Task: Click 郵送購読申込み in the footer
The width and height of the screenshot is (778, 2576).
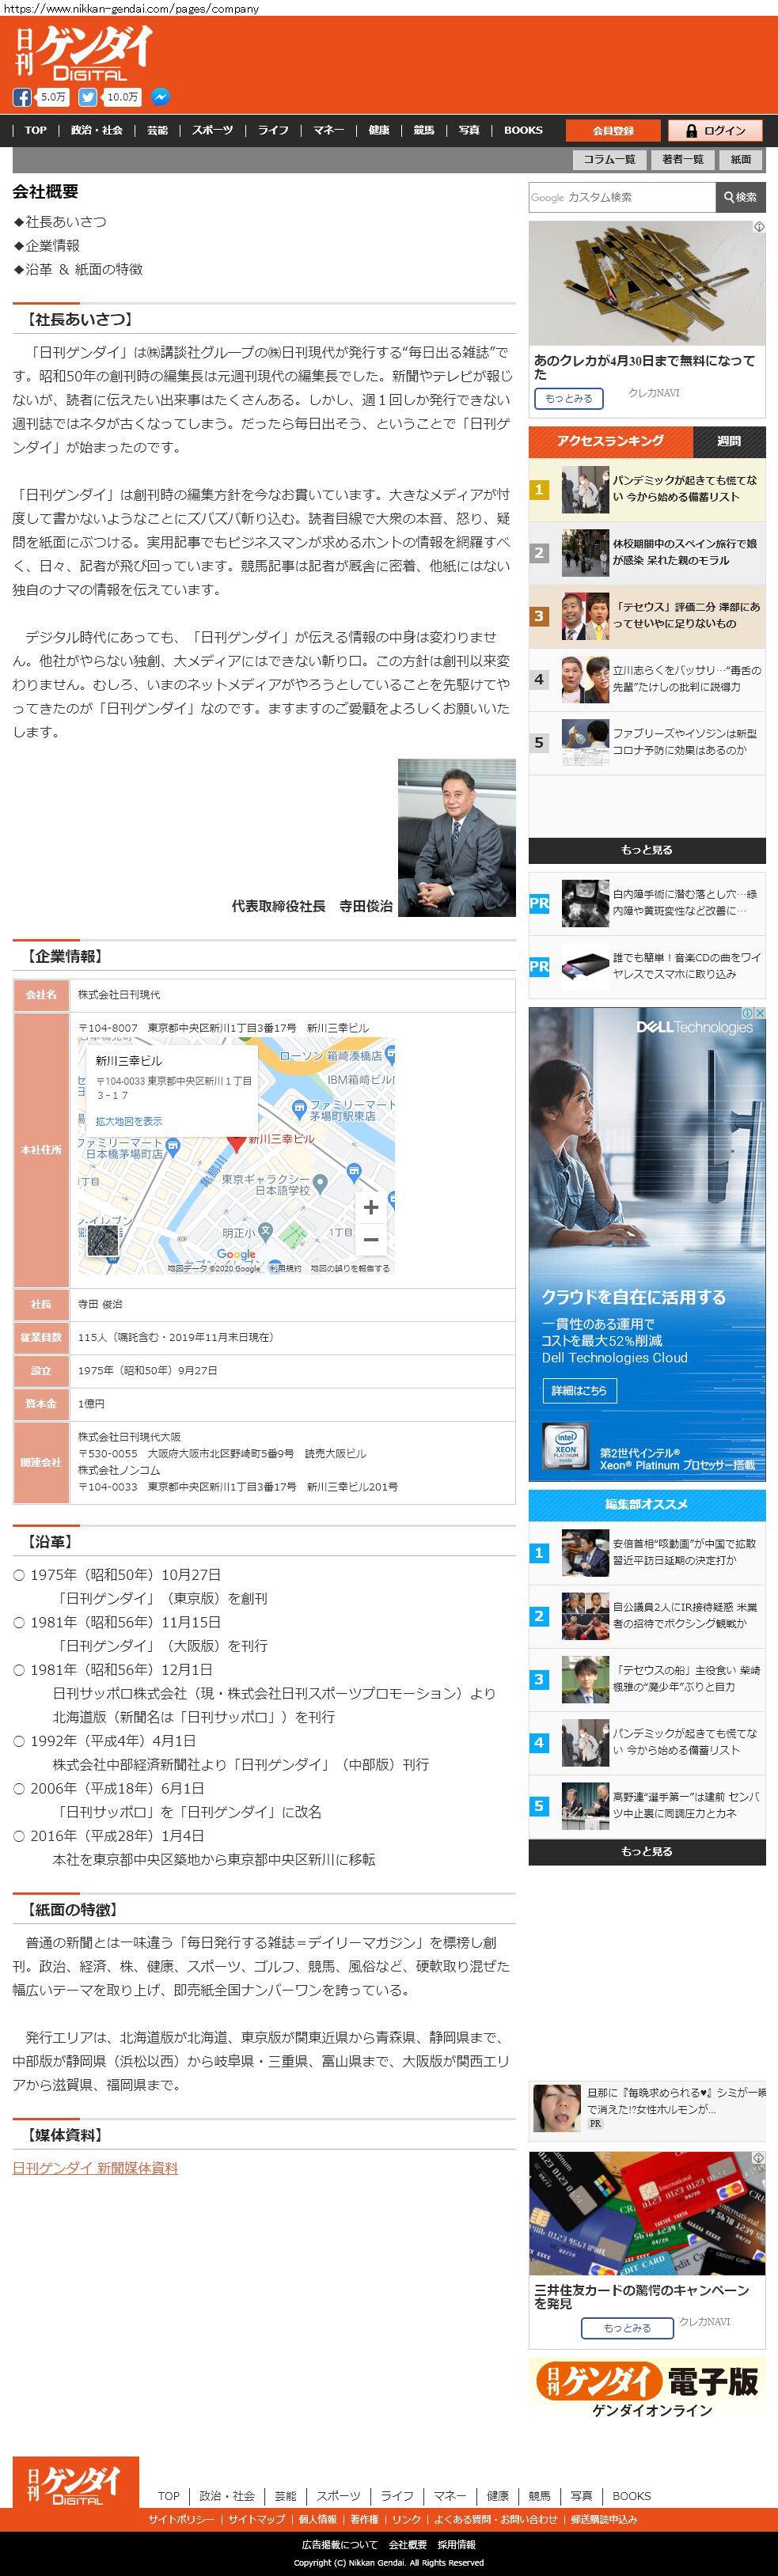Action: click(x=604, y=2519)
